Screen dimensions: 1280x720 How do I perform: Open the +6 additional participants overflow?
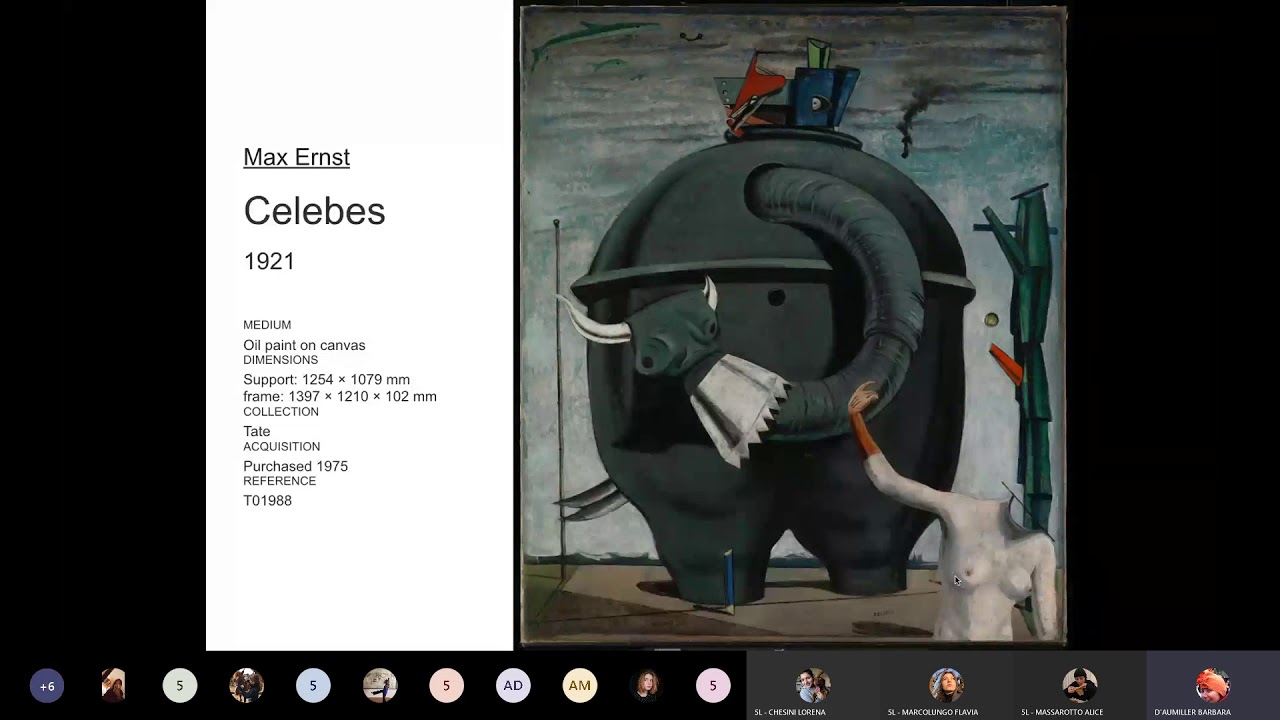coord(47,686)
